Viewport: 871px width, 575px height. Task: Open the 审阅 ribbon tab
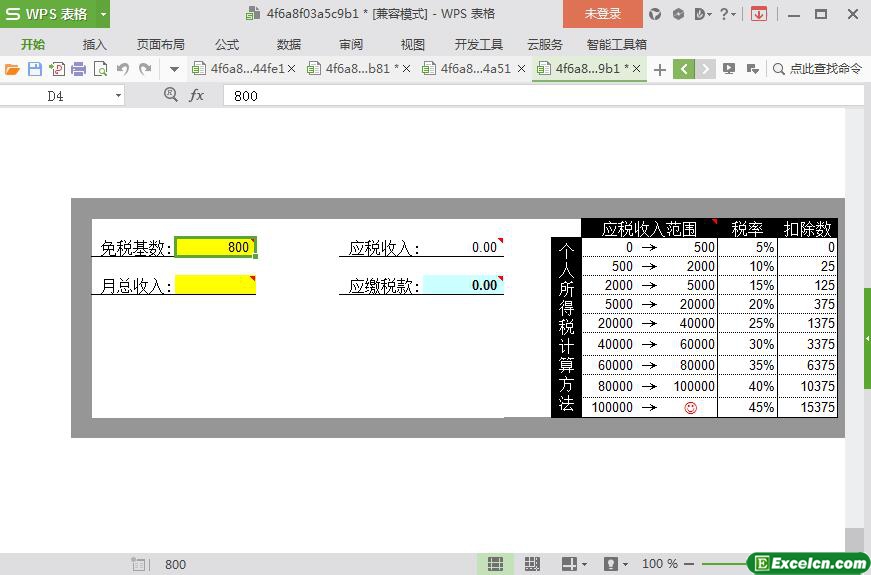351,44
